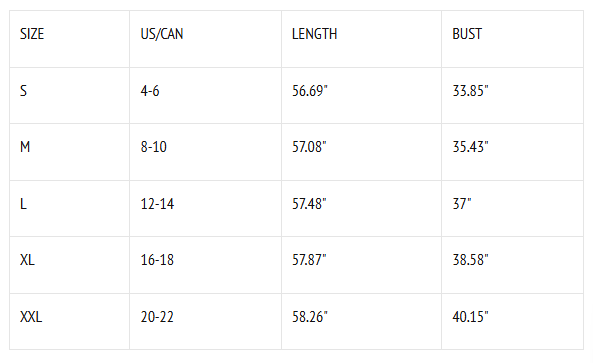
Task: Click the 57.48" length value
Action: click(309, 204)
